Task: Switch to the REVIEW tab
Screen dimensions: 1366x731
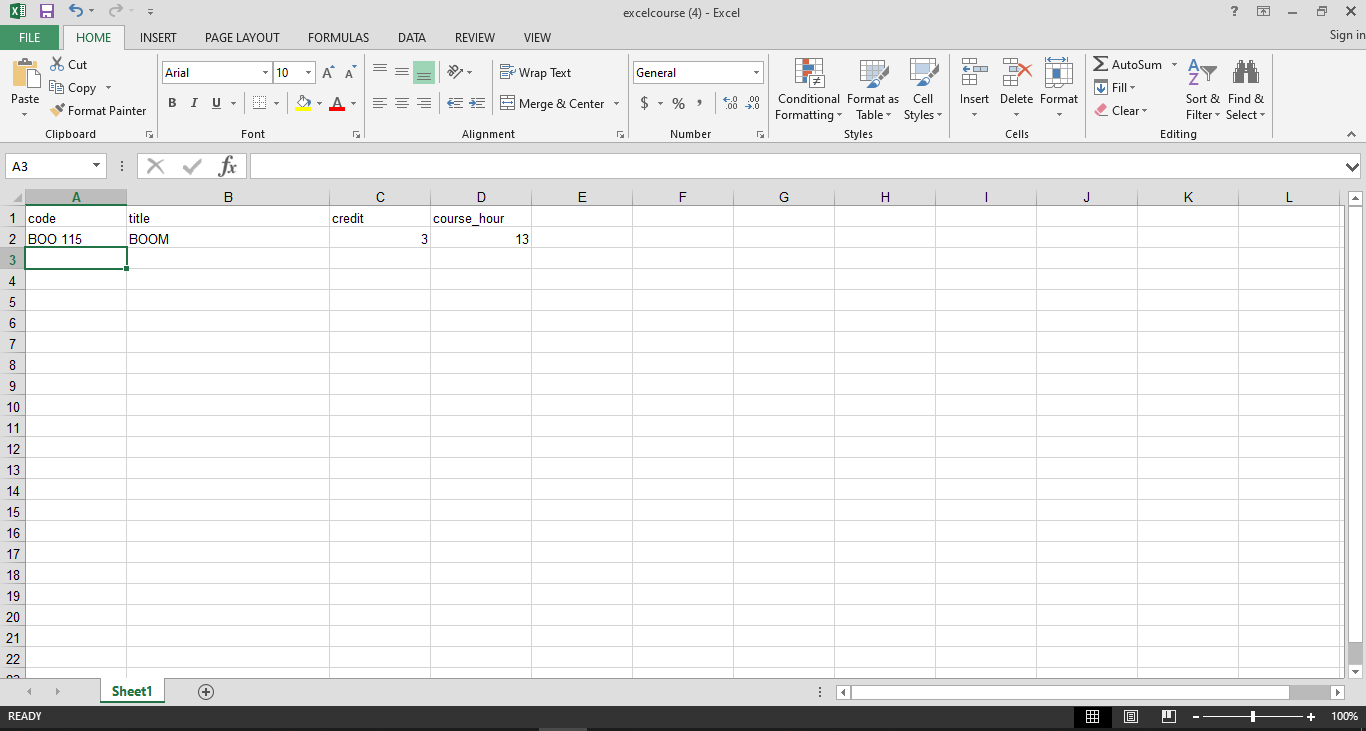Action: pyautogui.click(x=475, y=37)
